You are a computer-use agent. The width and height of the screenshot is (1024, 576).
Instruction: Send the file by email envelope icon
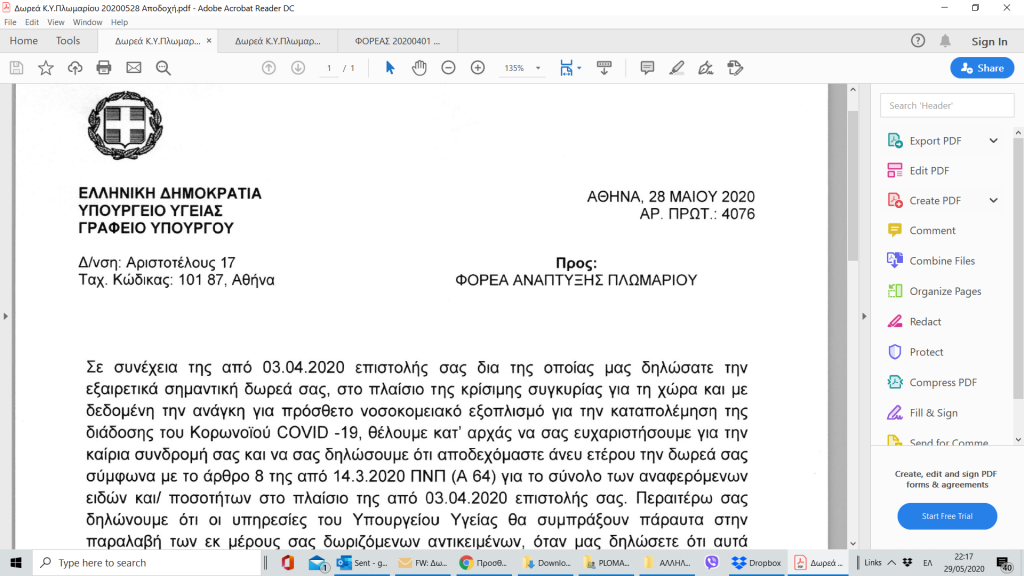tap(134, 68)
